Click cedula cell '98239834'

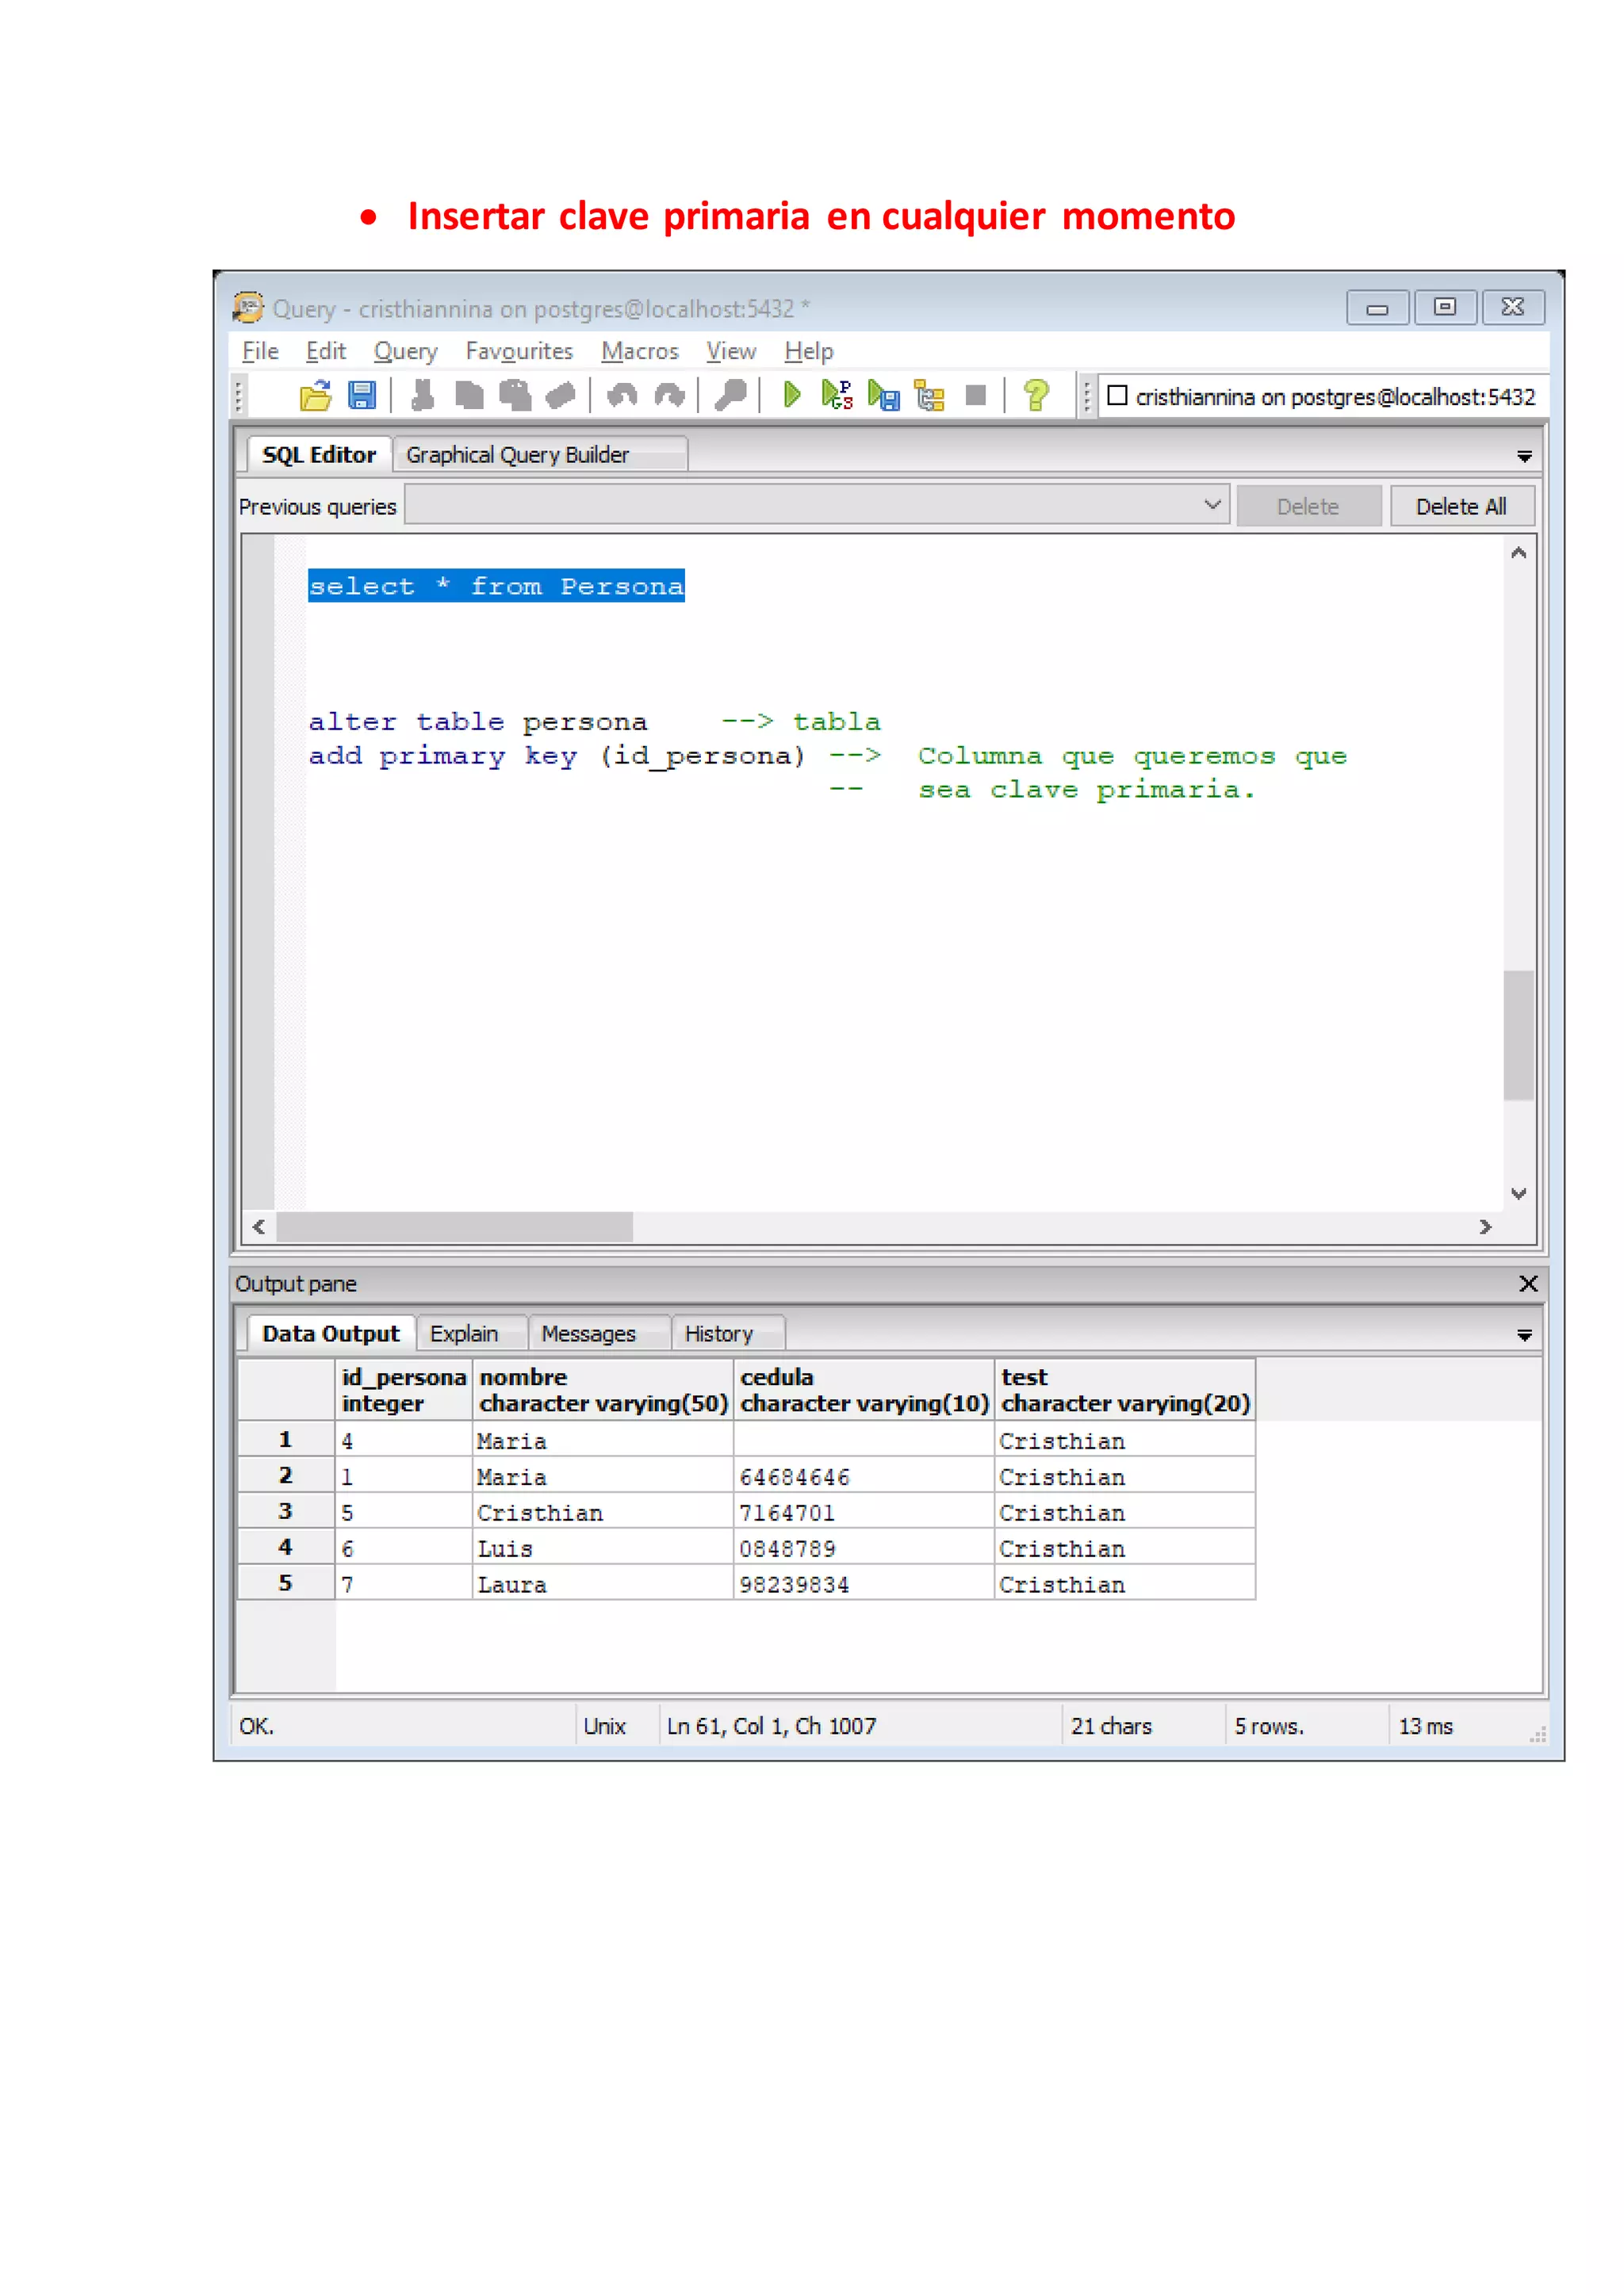[864, 1584]
